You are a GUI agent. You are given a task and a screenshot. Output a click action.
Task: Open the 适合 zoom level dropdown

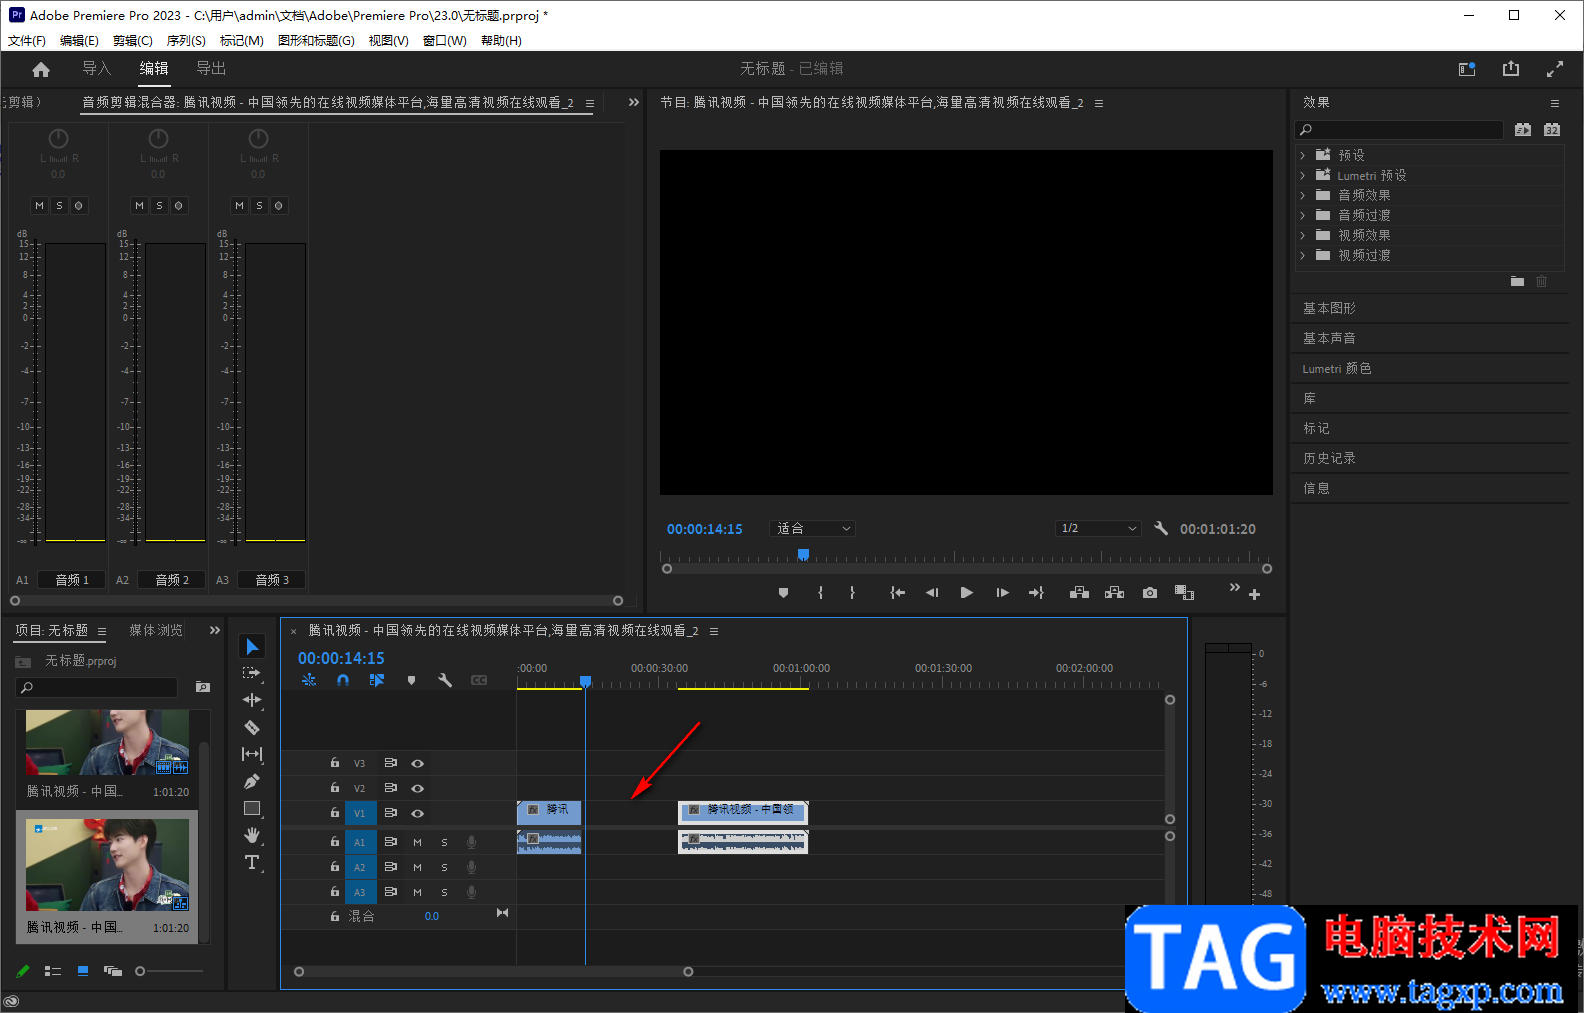[813, 528]
